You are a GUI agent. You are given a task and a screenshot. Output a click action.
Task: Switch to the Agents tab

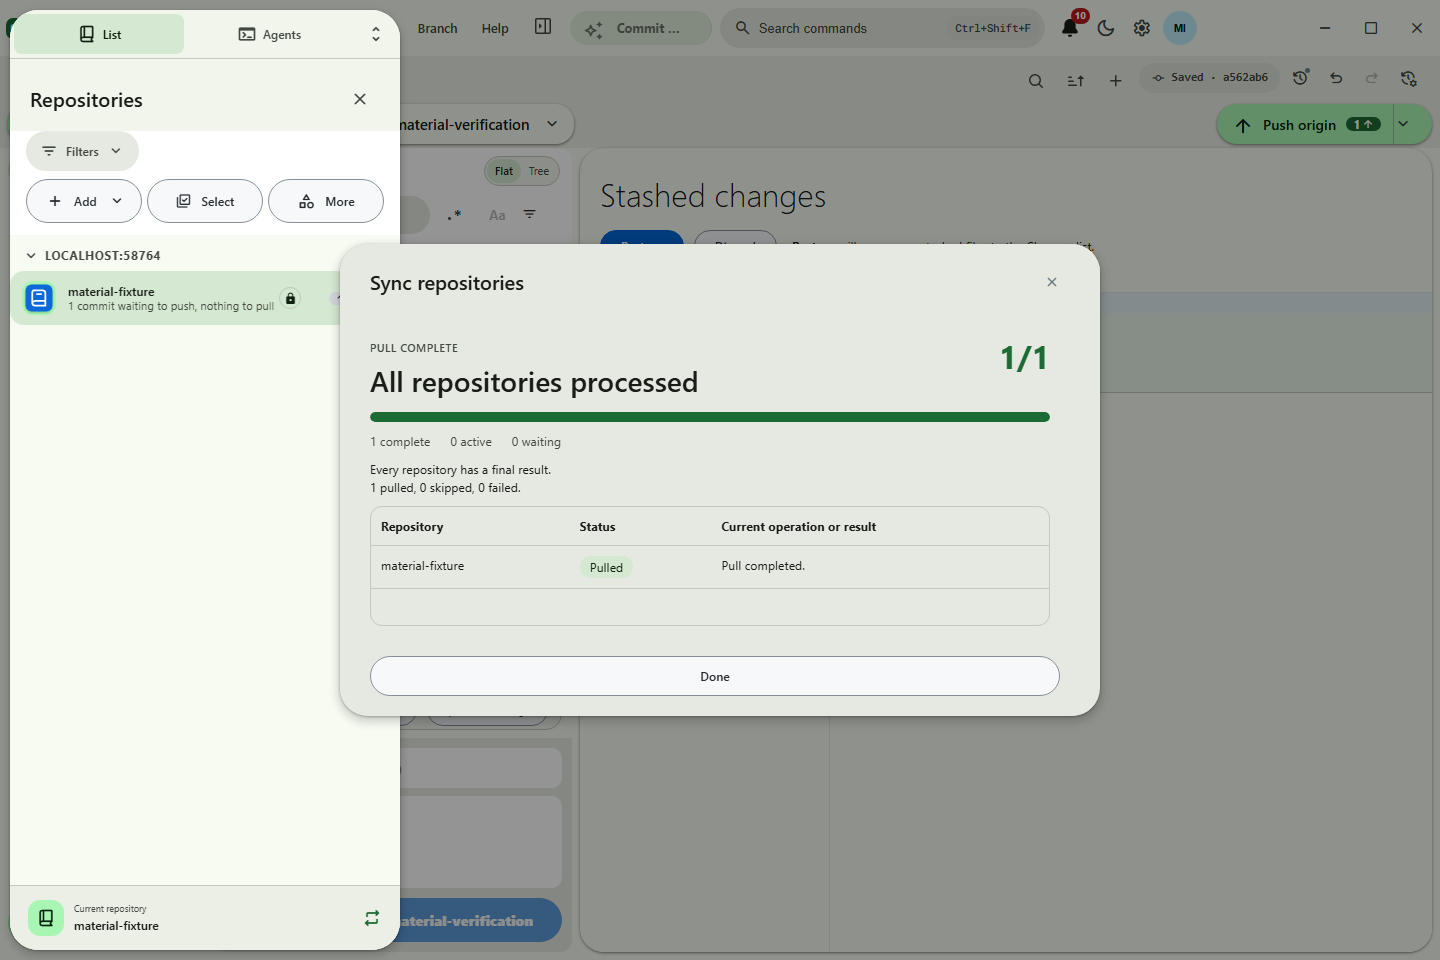pyautogui.click(x=270, y=34)
